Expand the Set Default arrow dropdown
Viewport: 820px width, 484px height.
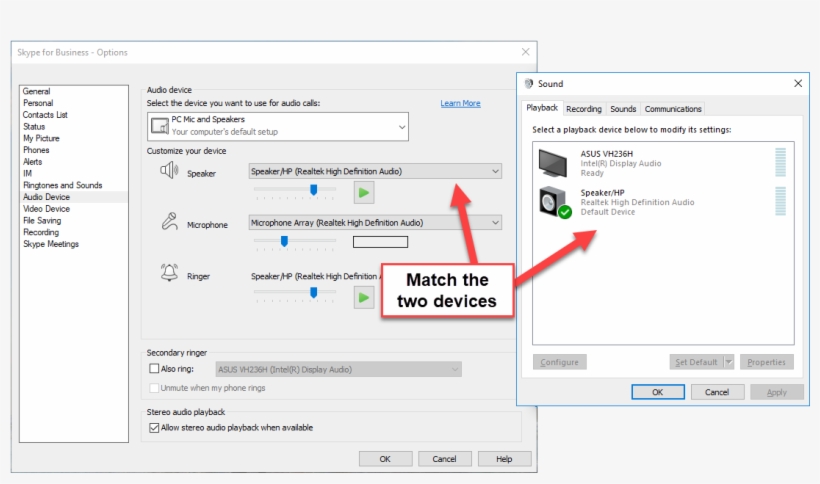[x=728, y=362]
